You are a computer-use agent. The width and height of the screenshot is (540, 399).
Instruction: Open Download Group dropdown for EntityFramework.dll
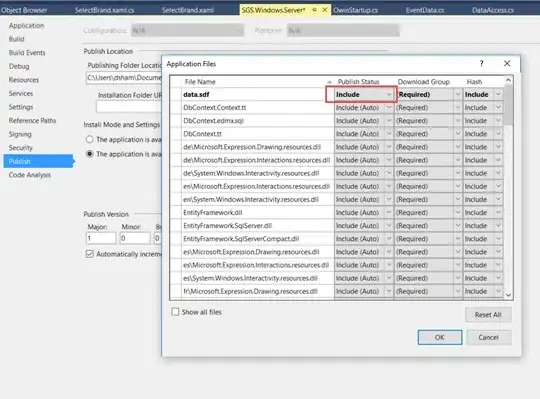click(458, 212)
